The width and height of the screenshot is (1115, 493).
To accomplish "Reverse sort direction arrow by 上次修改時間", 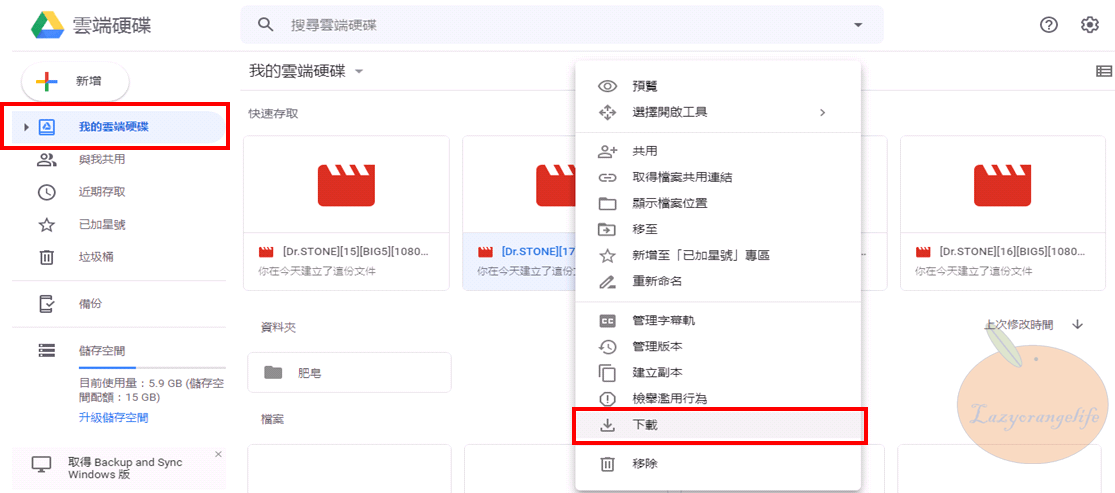I will [1078, 324].
